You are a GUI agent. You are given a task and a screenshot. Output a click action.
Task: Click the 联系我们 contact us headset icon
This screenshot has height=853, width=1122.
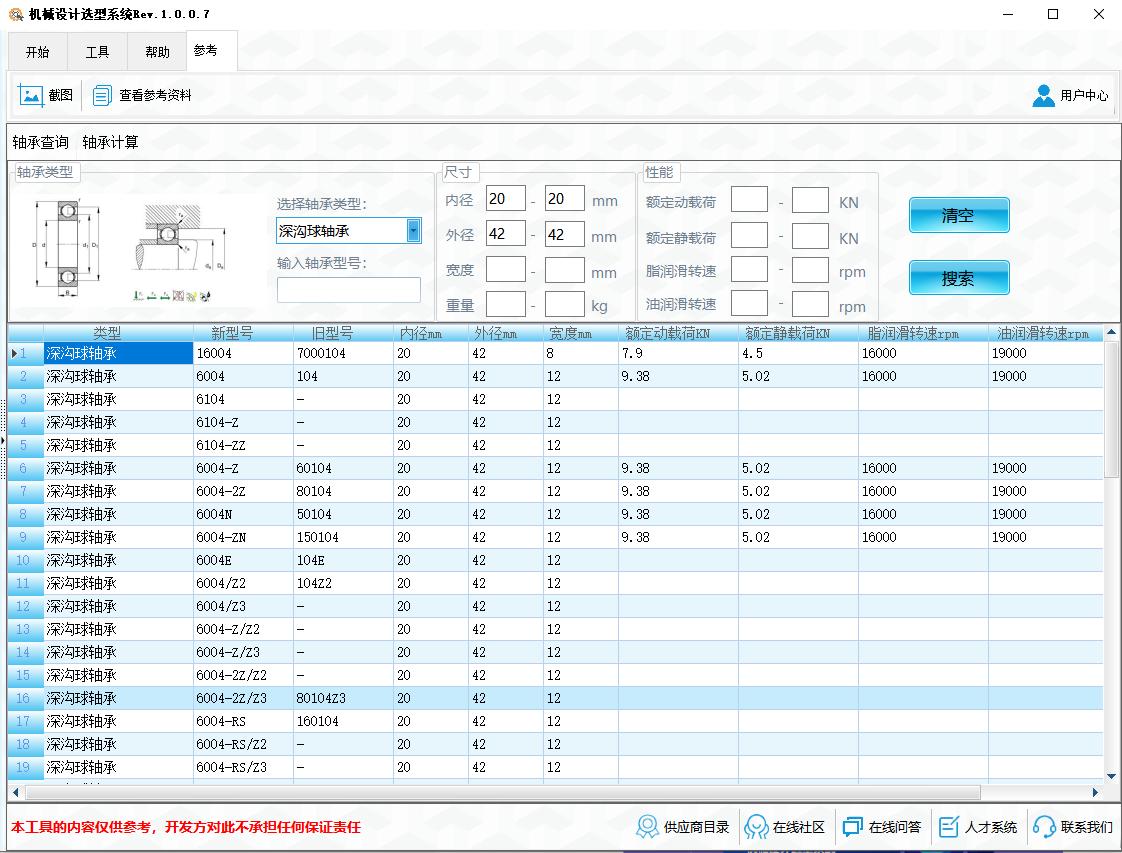point(1044,827)
